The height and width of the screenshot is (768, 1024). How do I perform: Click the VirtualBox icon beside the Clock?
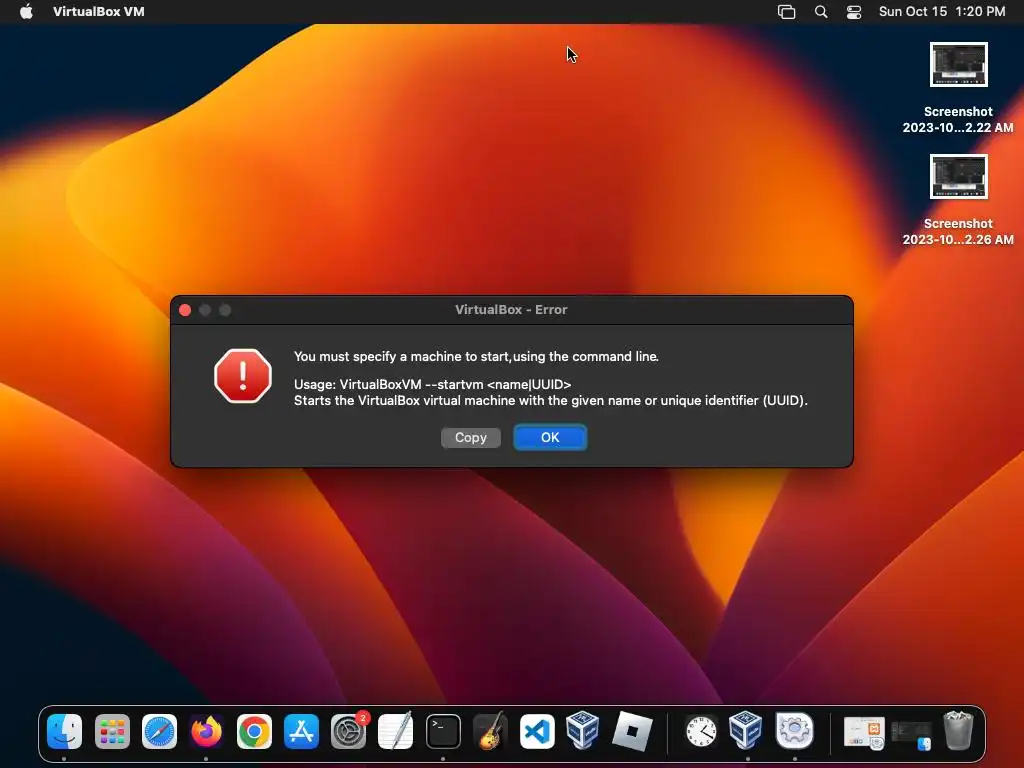pos(746,730)
